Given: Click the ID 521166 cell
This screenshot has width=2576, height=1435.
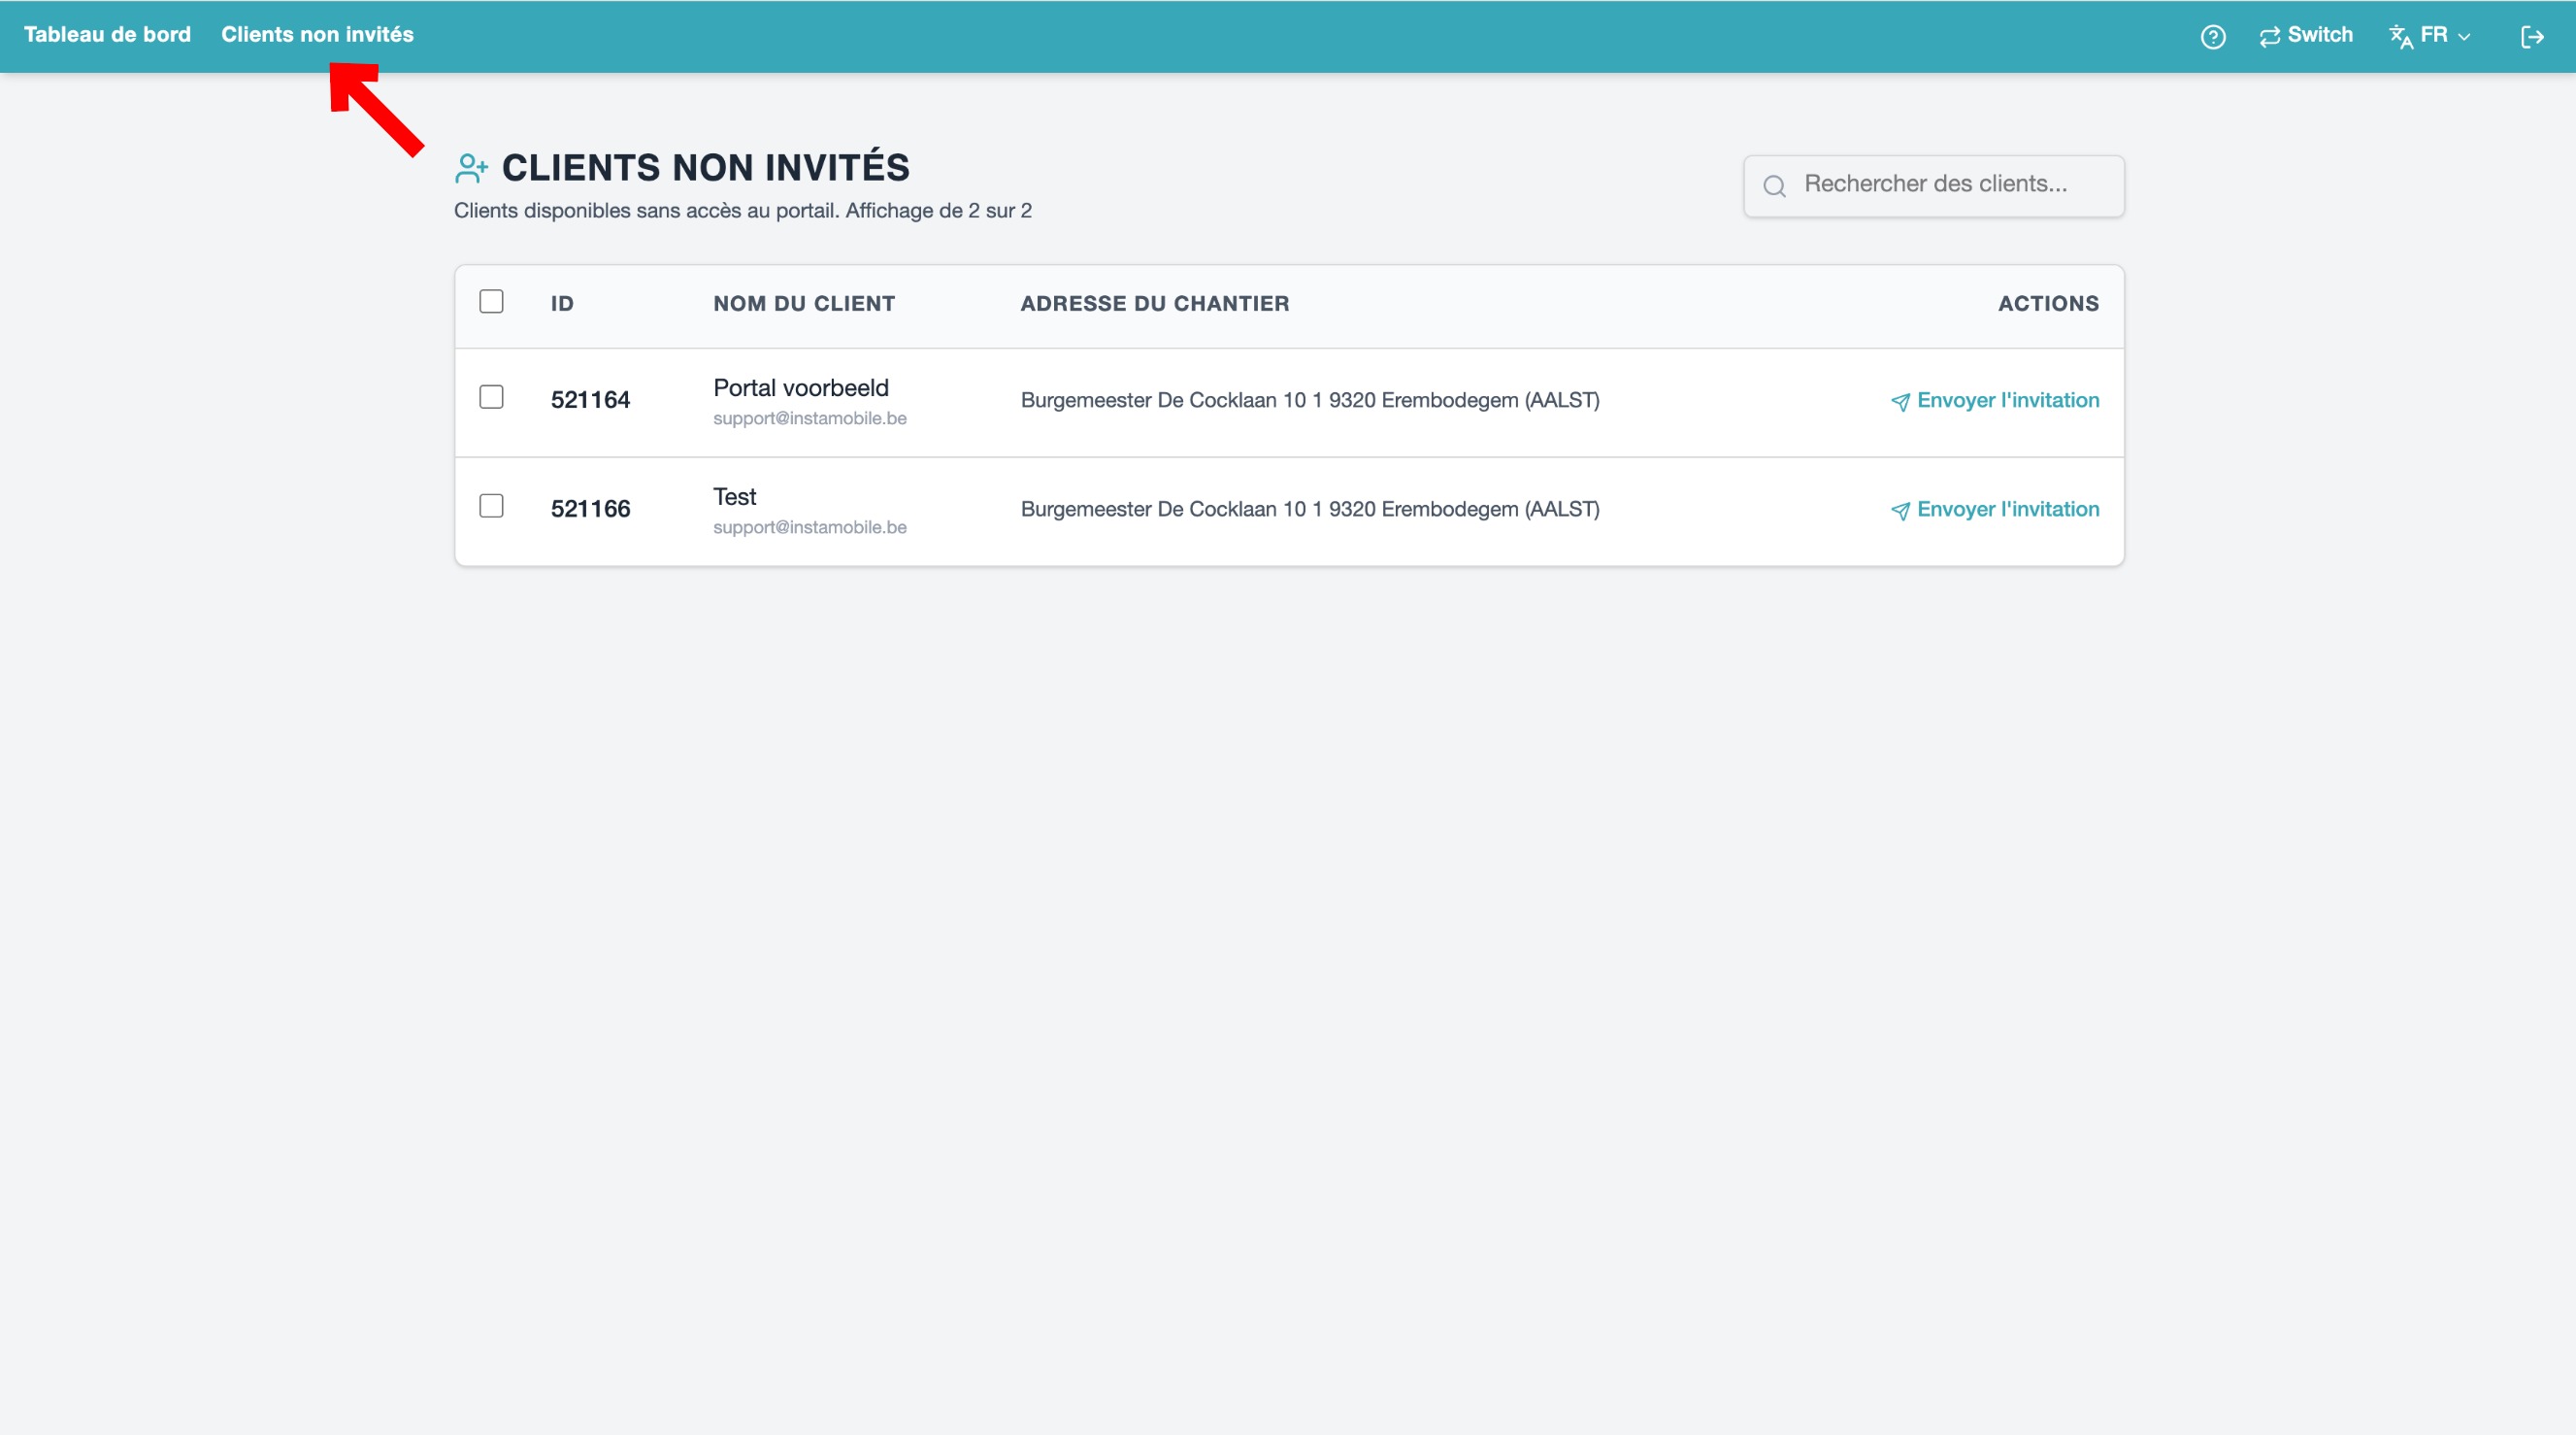Looking at the screenshot, I should (x=590, y=509).
